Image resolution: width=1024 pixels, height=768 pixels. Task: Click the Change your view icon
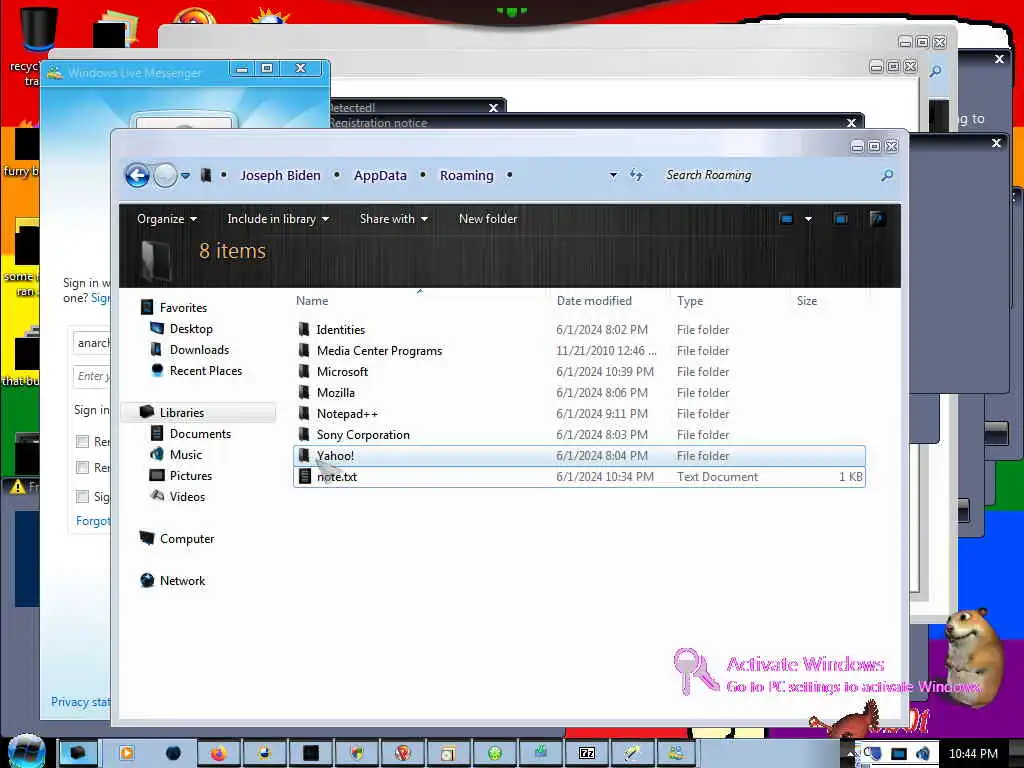coord(786,219)
